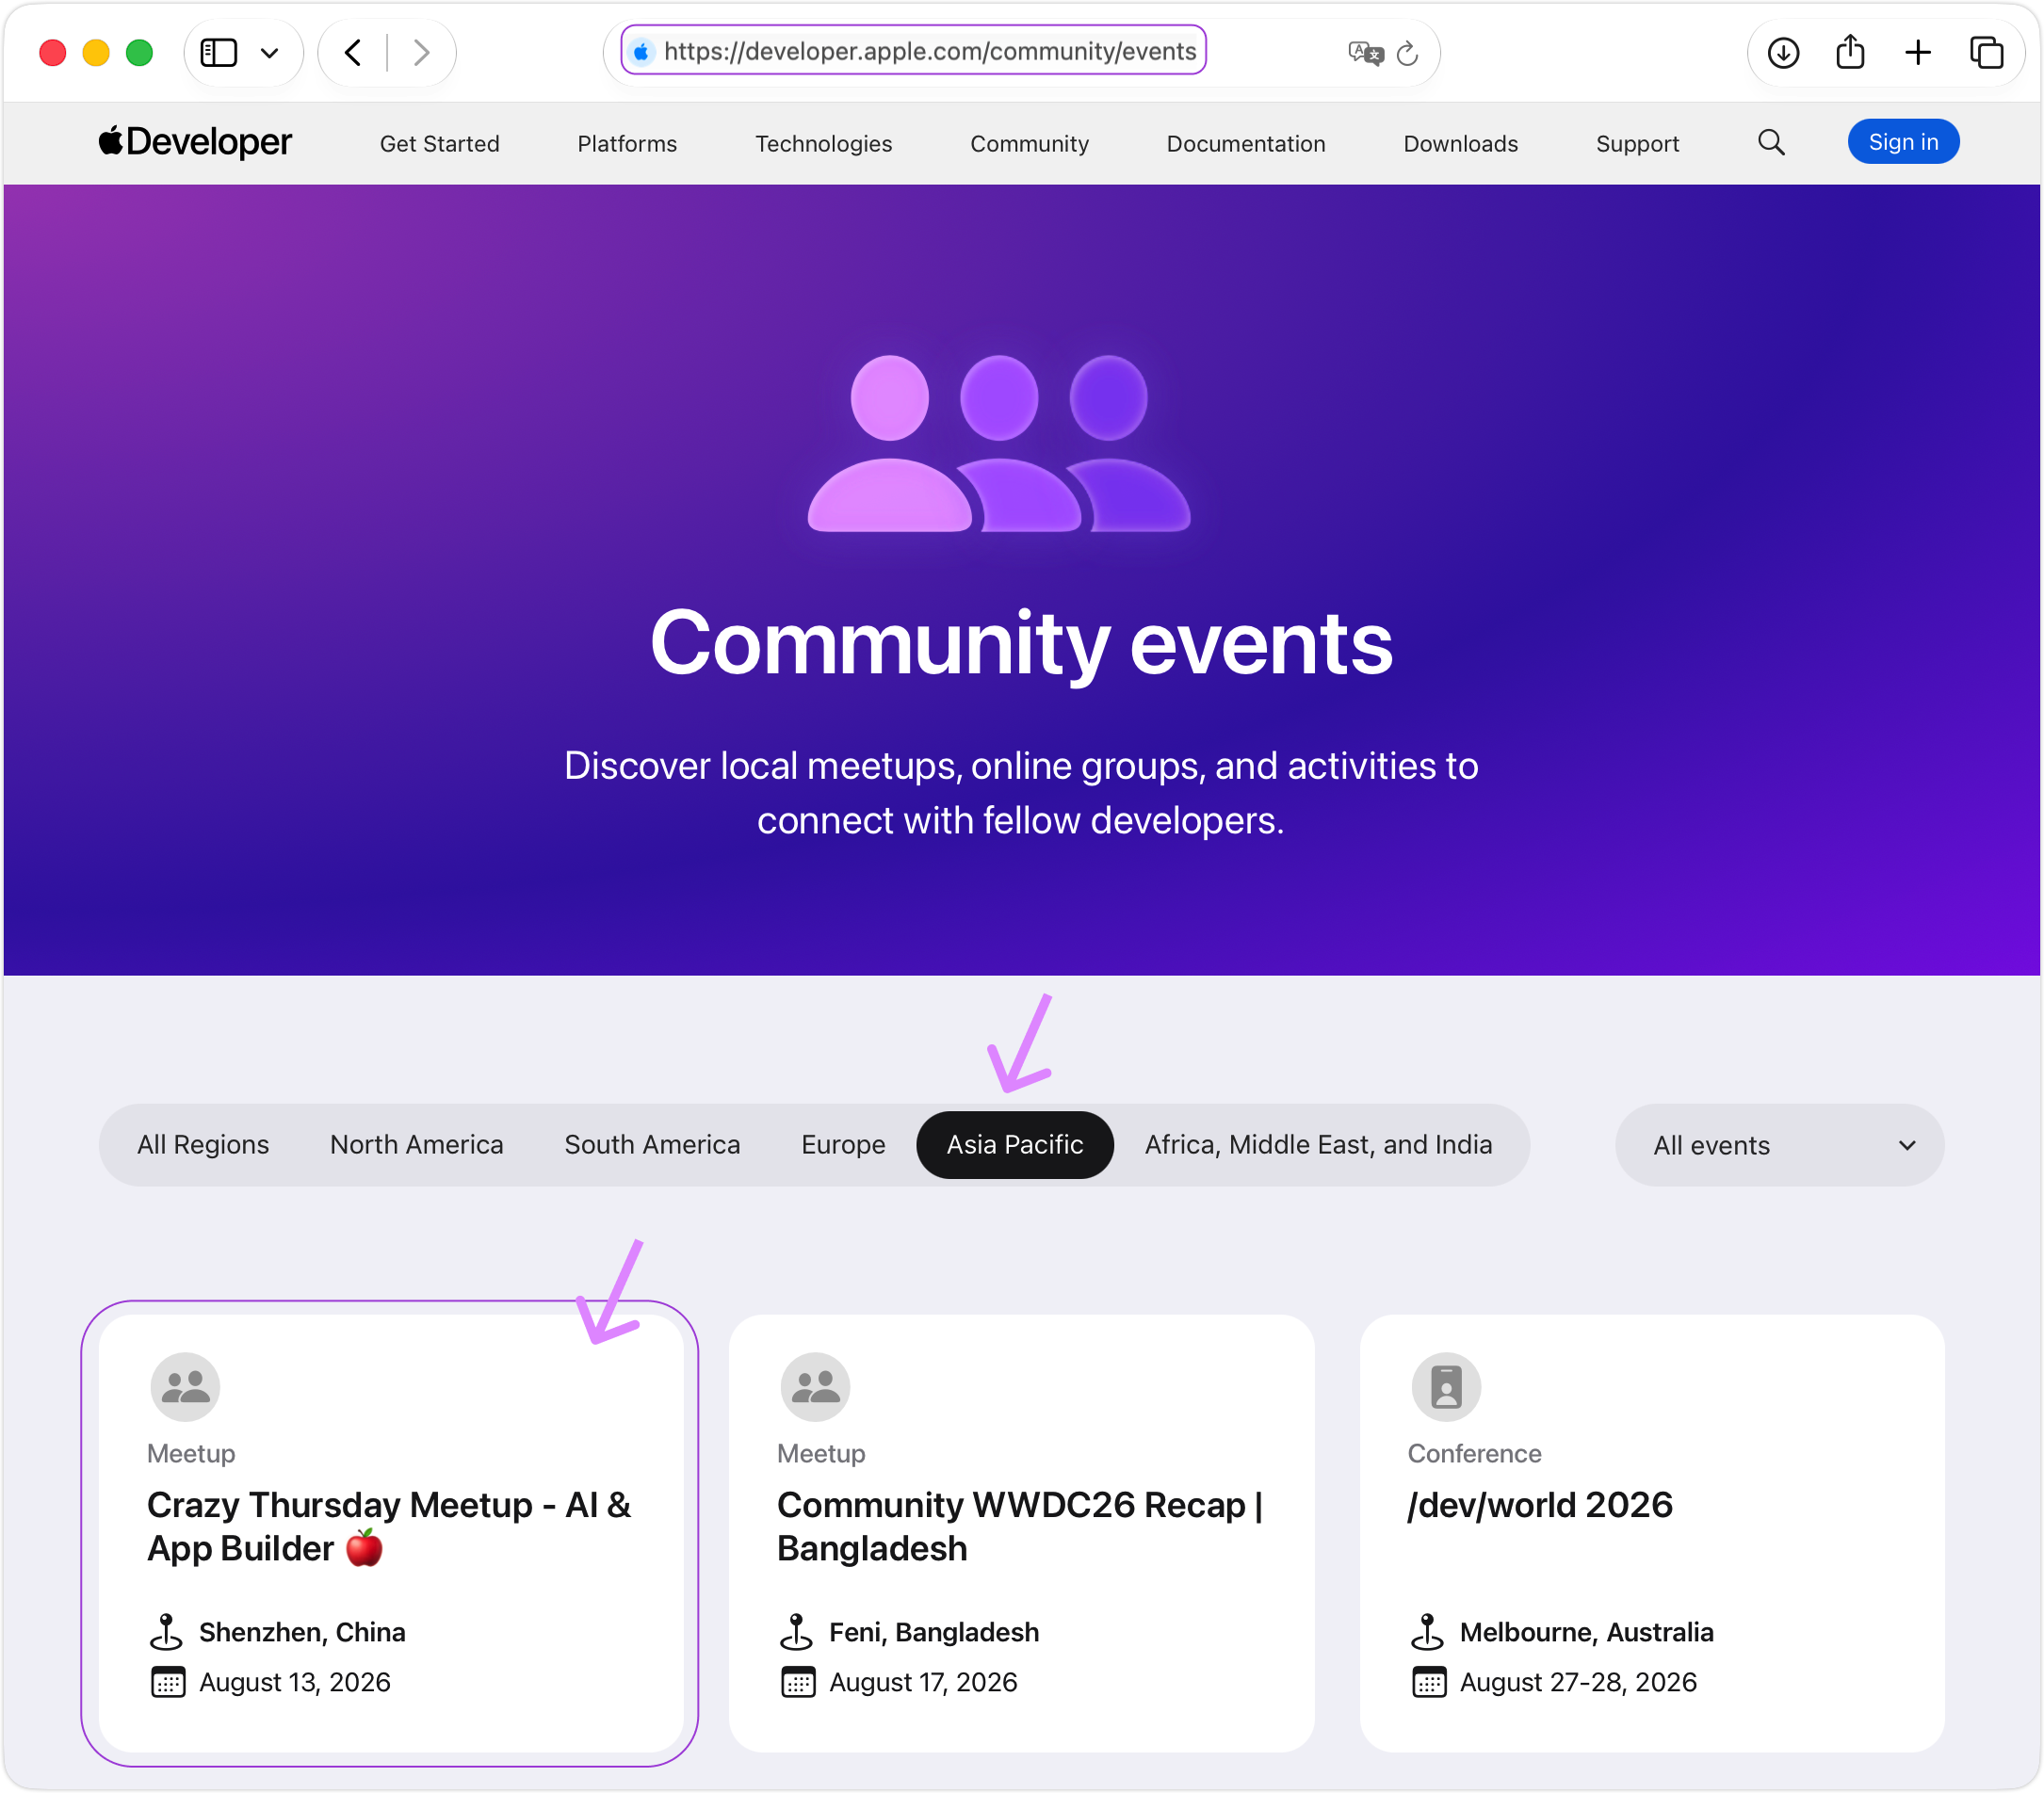Select the All Regions filter
The height and width of the screenshot is (1793, 2044).
203,1144
